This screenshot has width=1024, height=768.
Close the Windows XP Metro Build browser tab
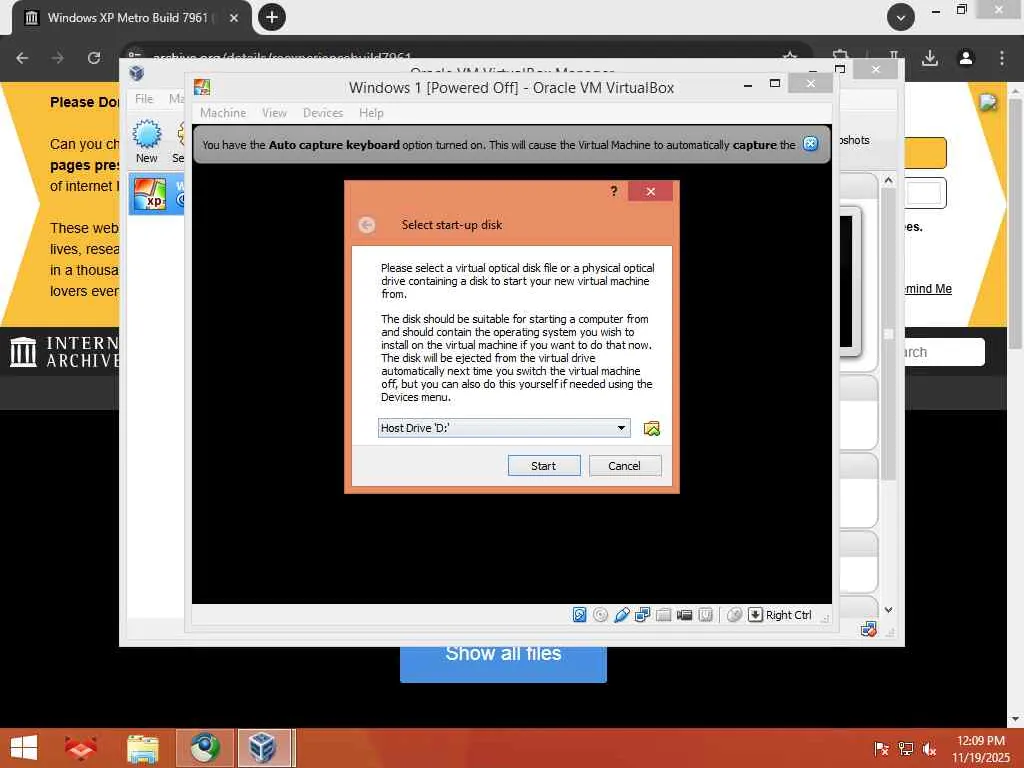click(x=233, y=18)
